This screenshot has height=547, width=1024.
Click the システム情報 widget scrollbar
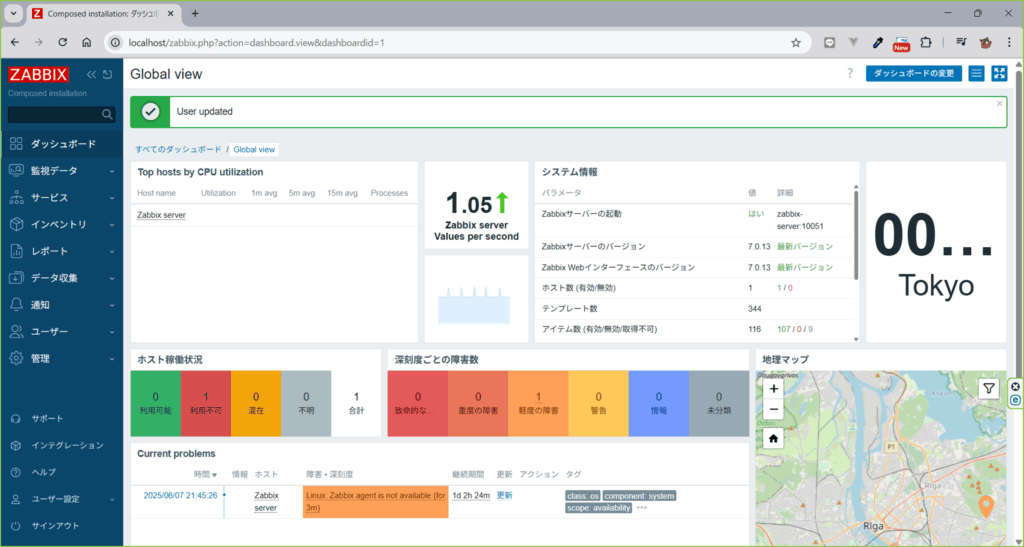[x=856, y=234]
